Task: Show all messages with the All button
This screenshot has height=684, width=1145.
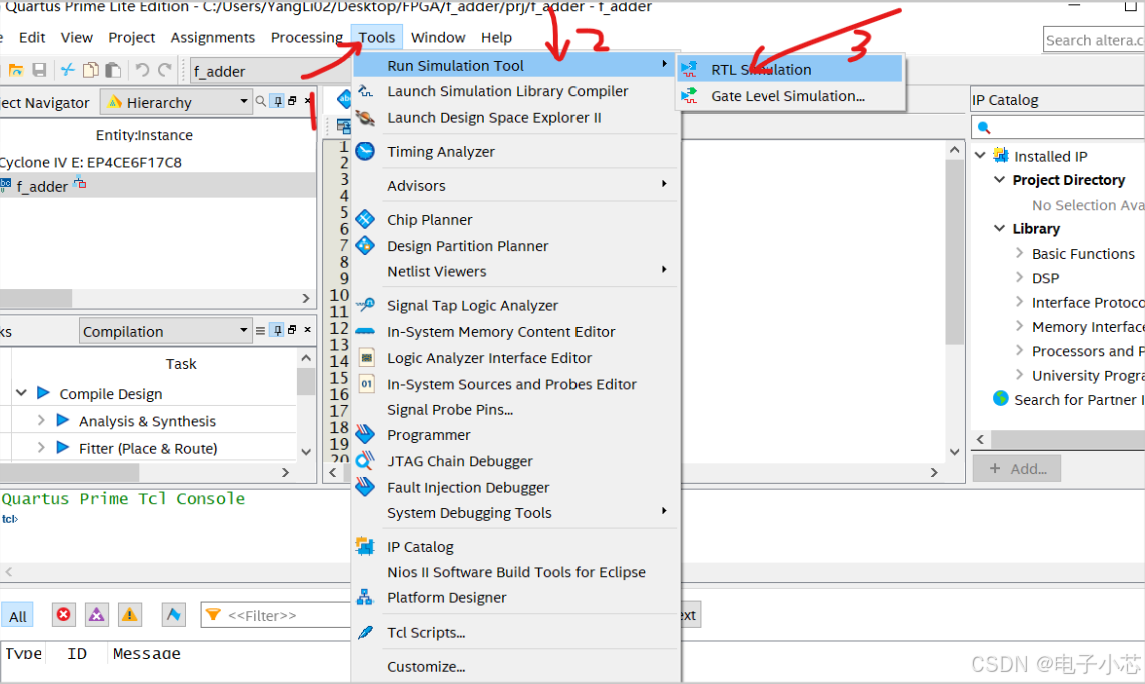Action: pos(18,616)
